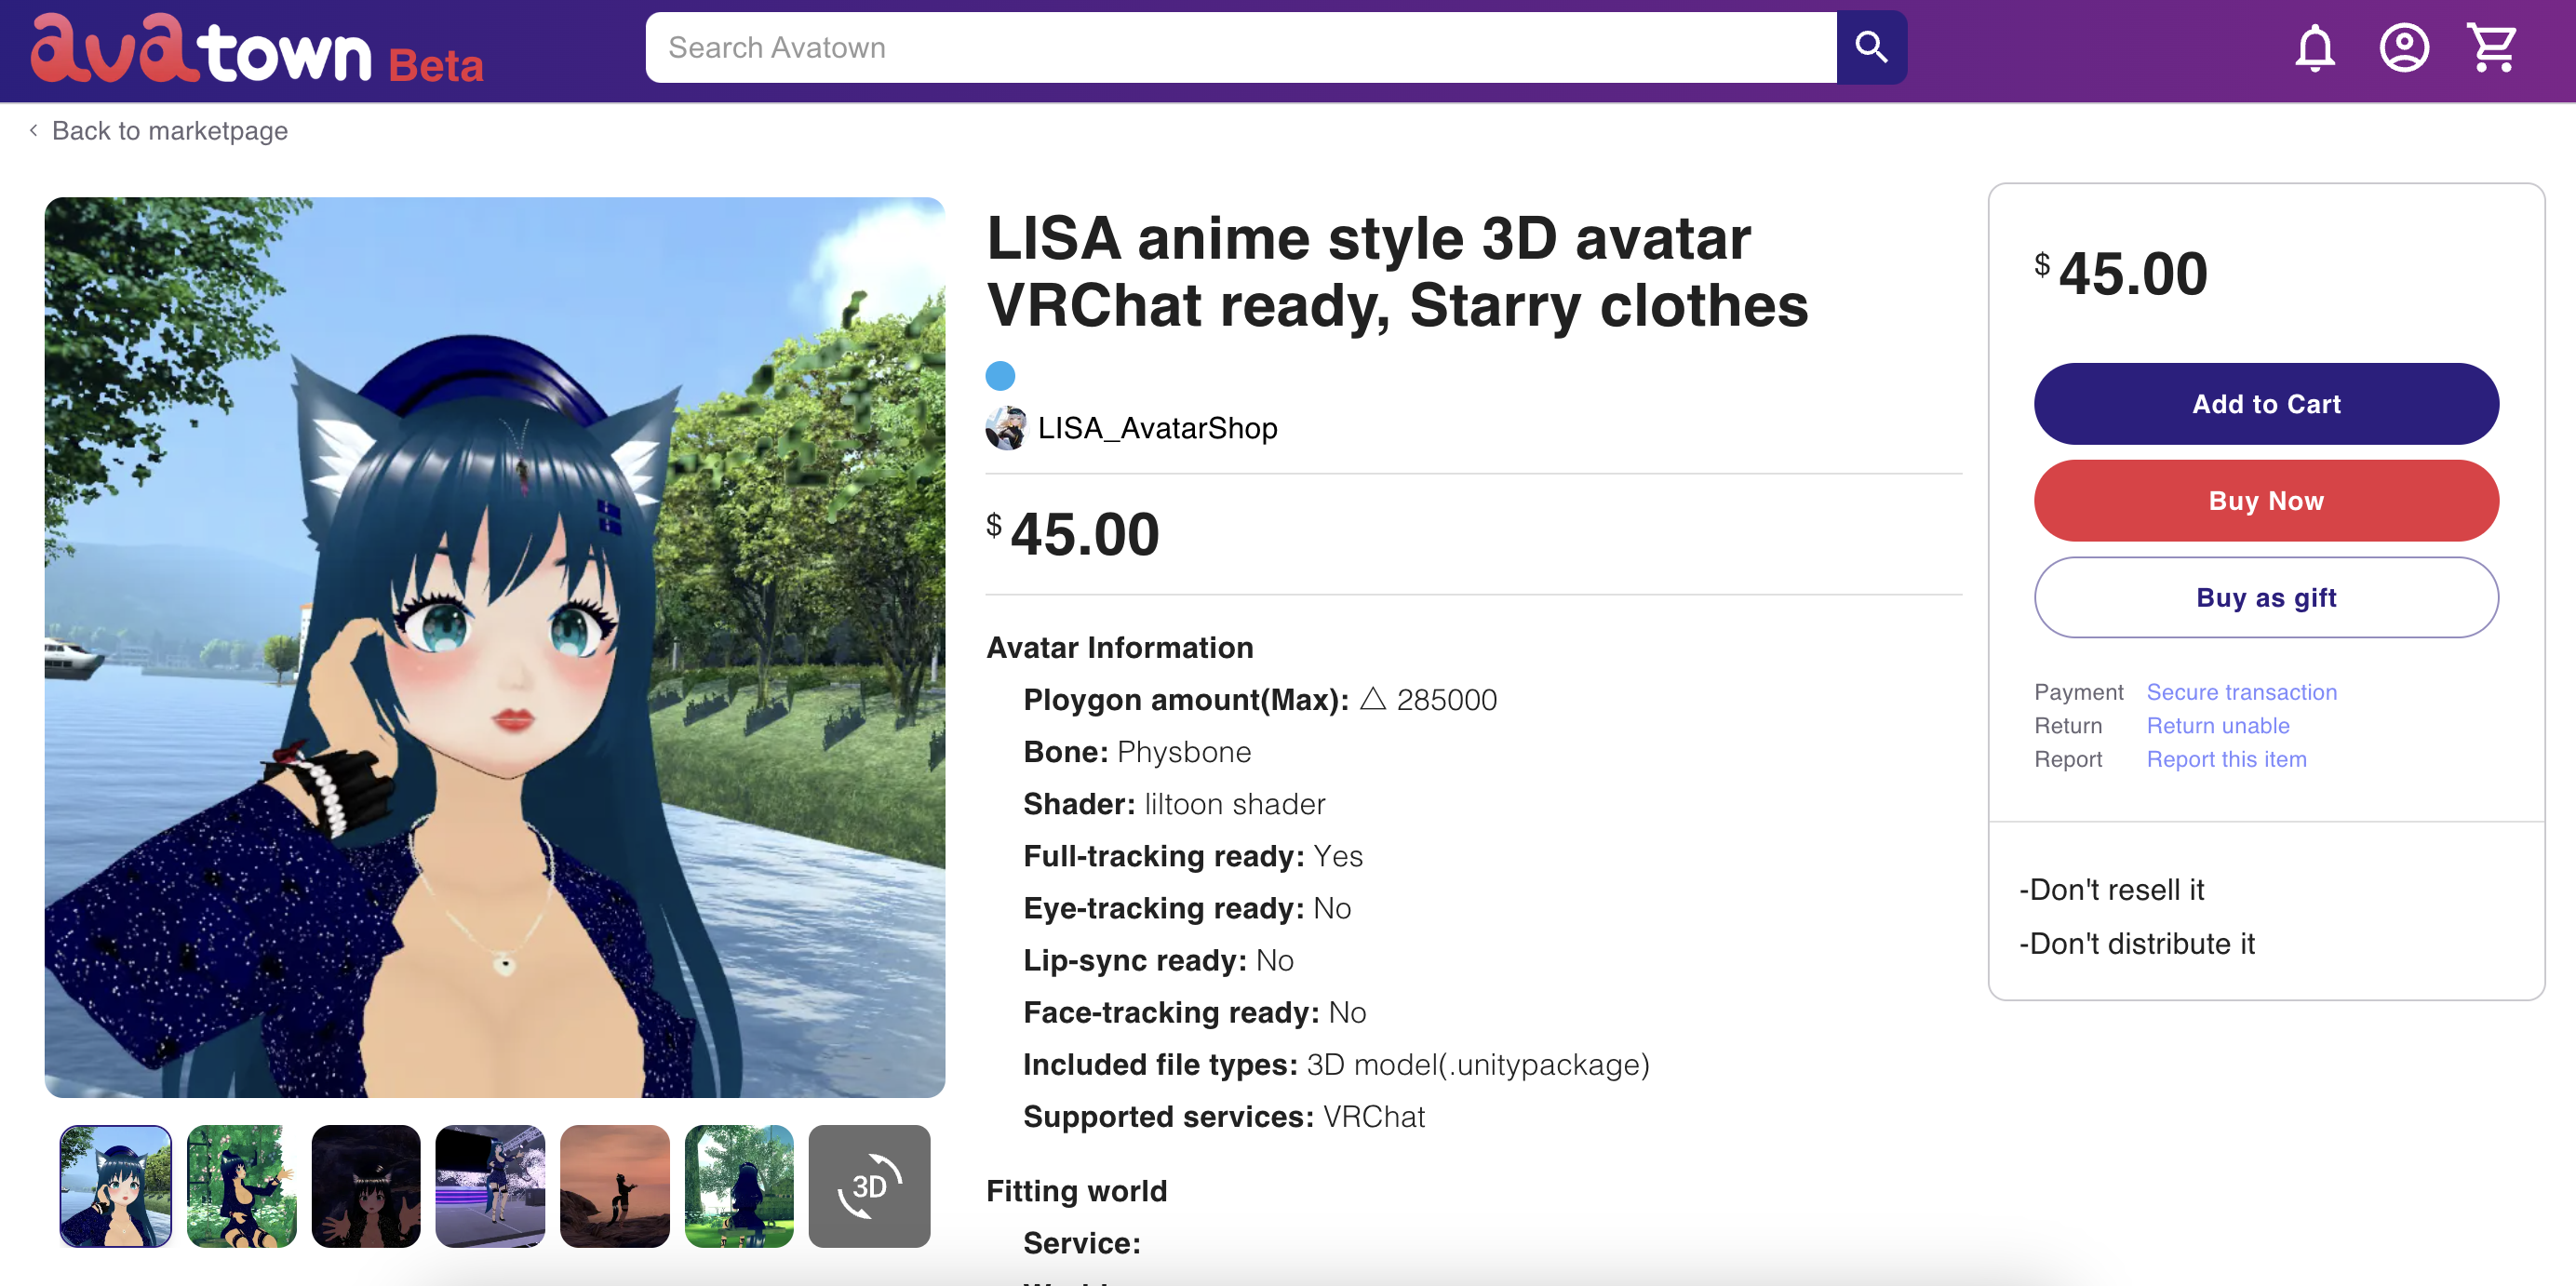Open the Return unable link

(2218, 726)
